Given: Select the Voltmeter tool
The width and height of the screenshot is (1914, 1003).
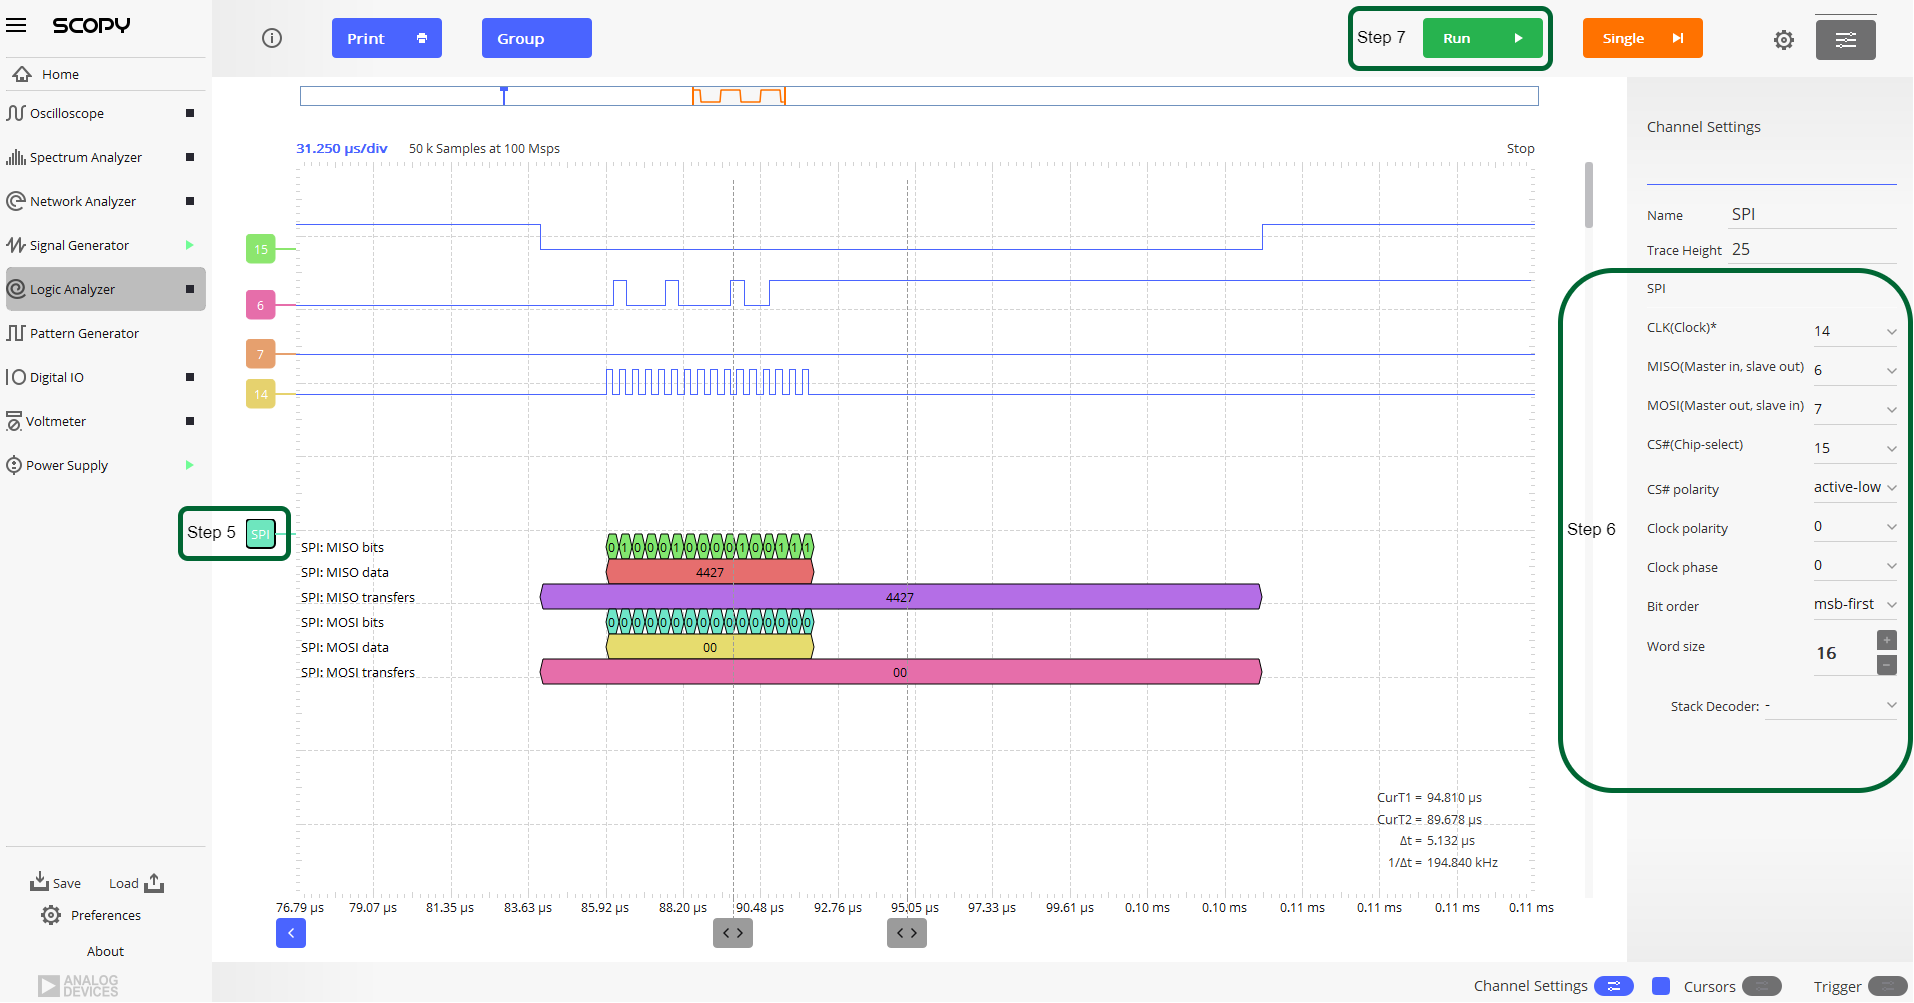Looking at the screenshot, I should coord(57,421).
